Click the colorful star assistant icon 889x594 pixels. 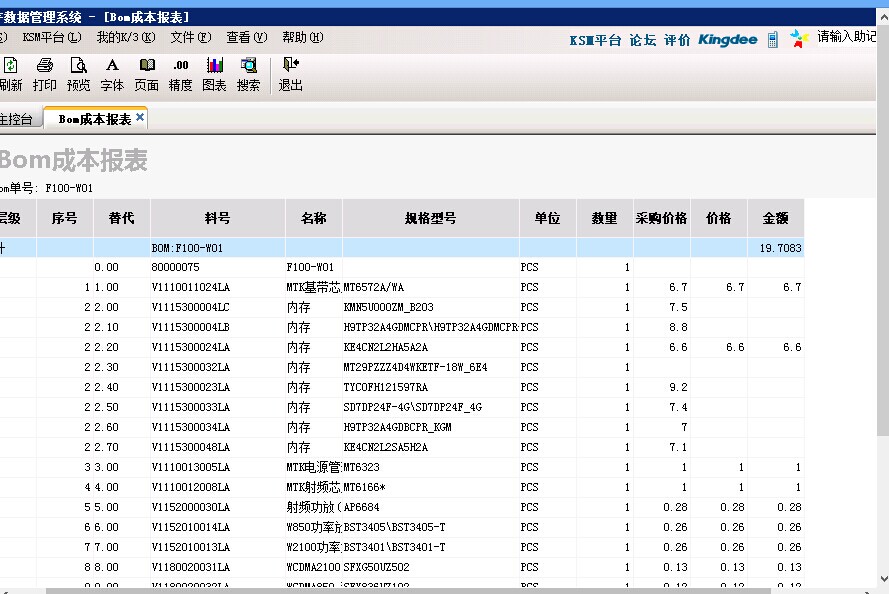pos(799,39)
